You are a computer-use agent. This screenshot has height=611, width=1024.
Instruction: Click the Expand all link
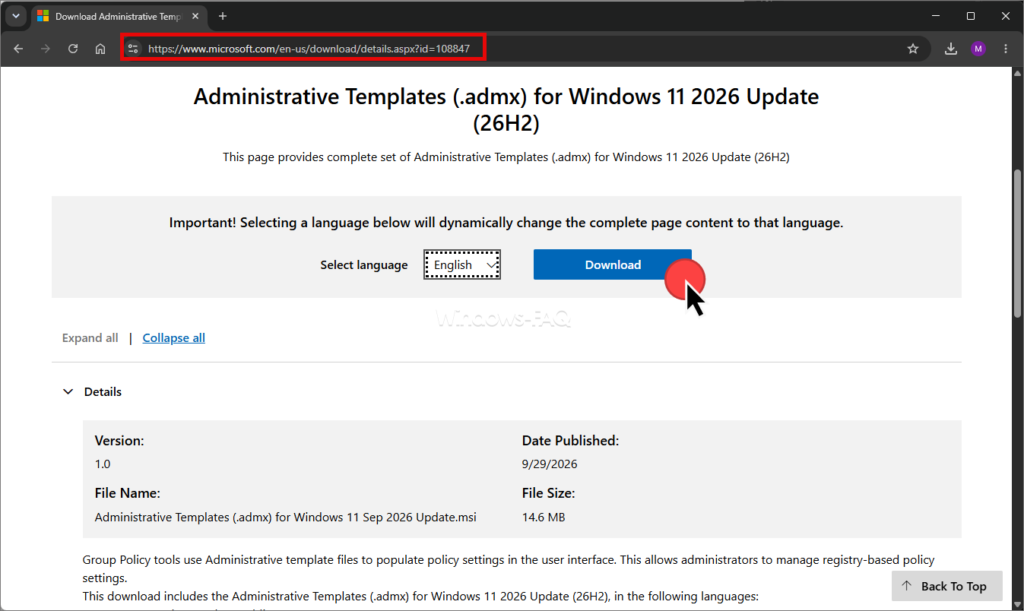[90, 338]
